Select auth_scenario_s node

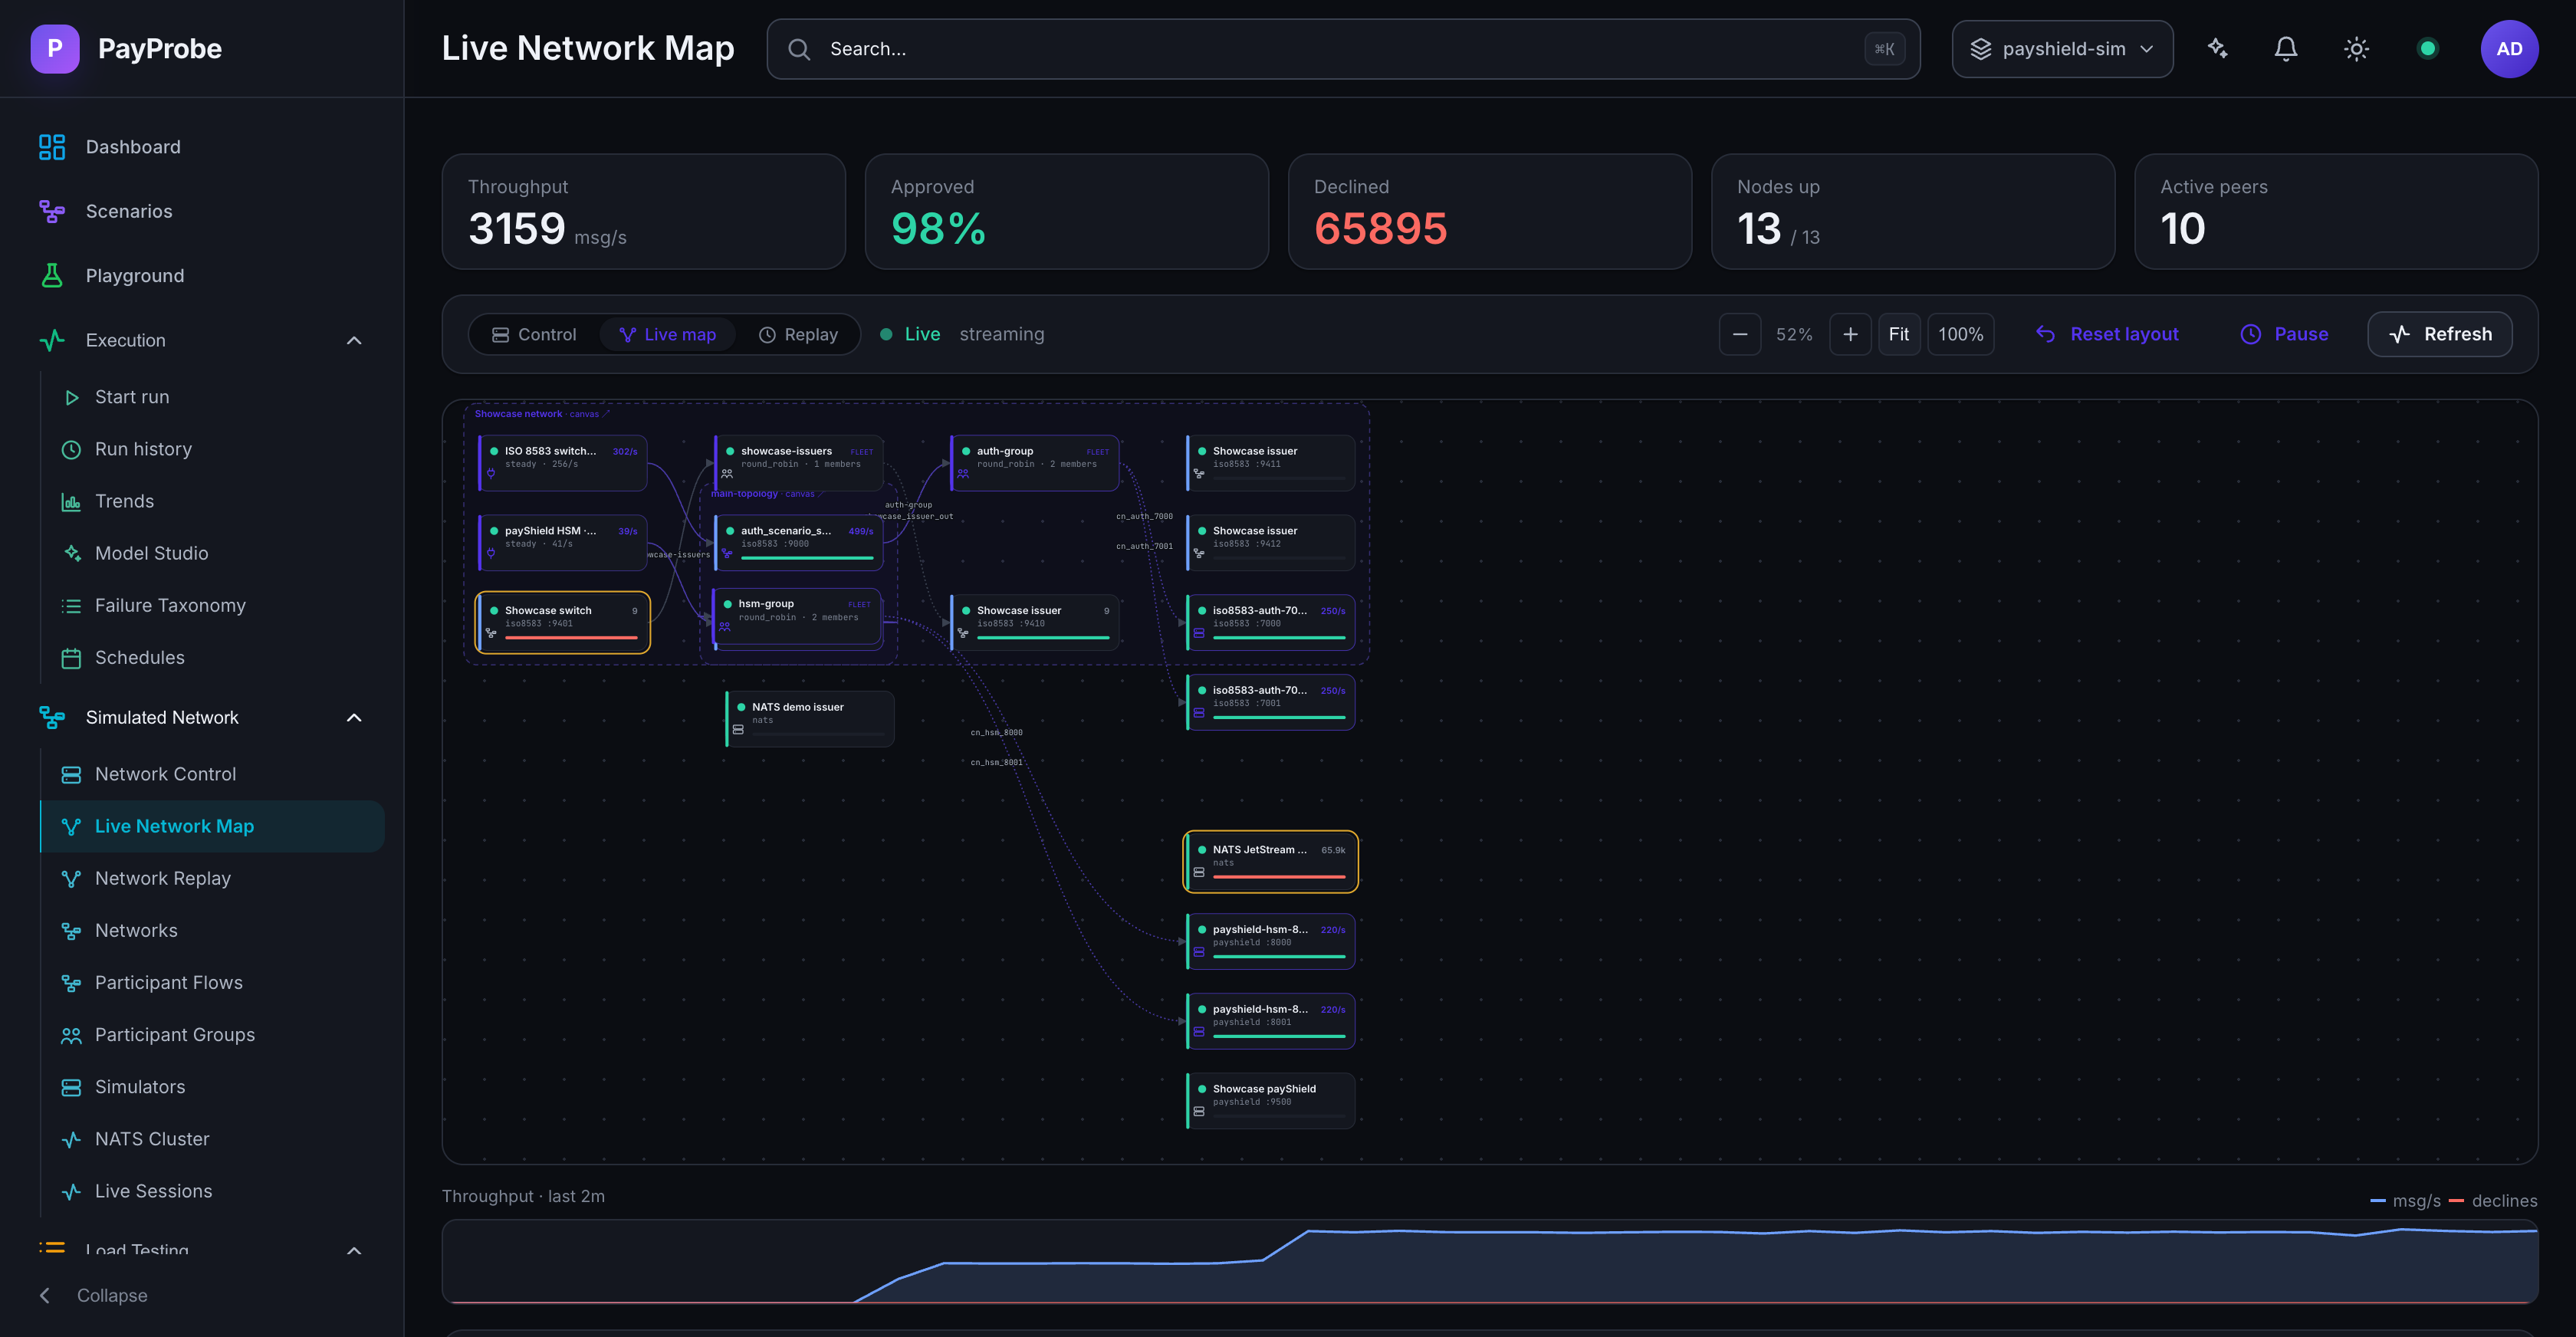point(799,542)
